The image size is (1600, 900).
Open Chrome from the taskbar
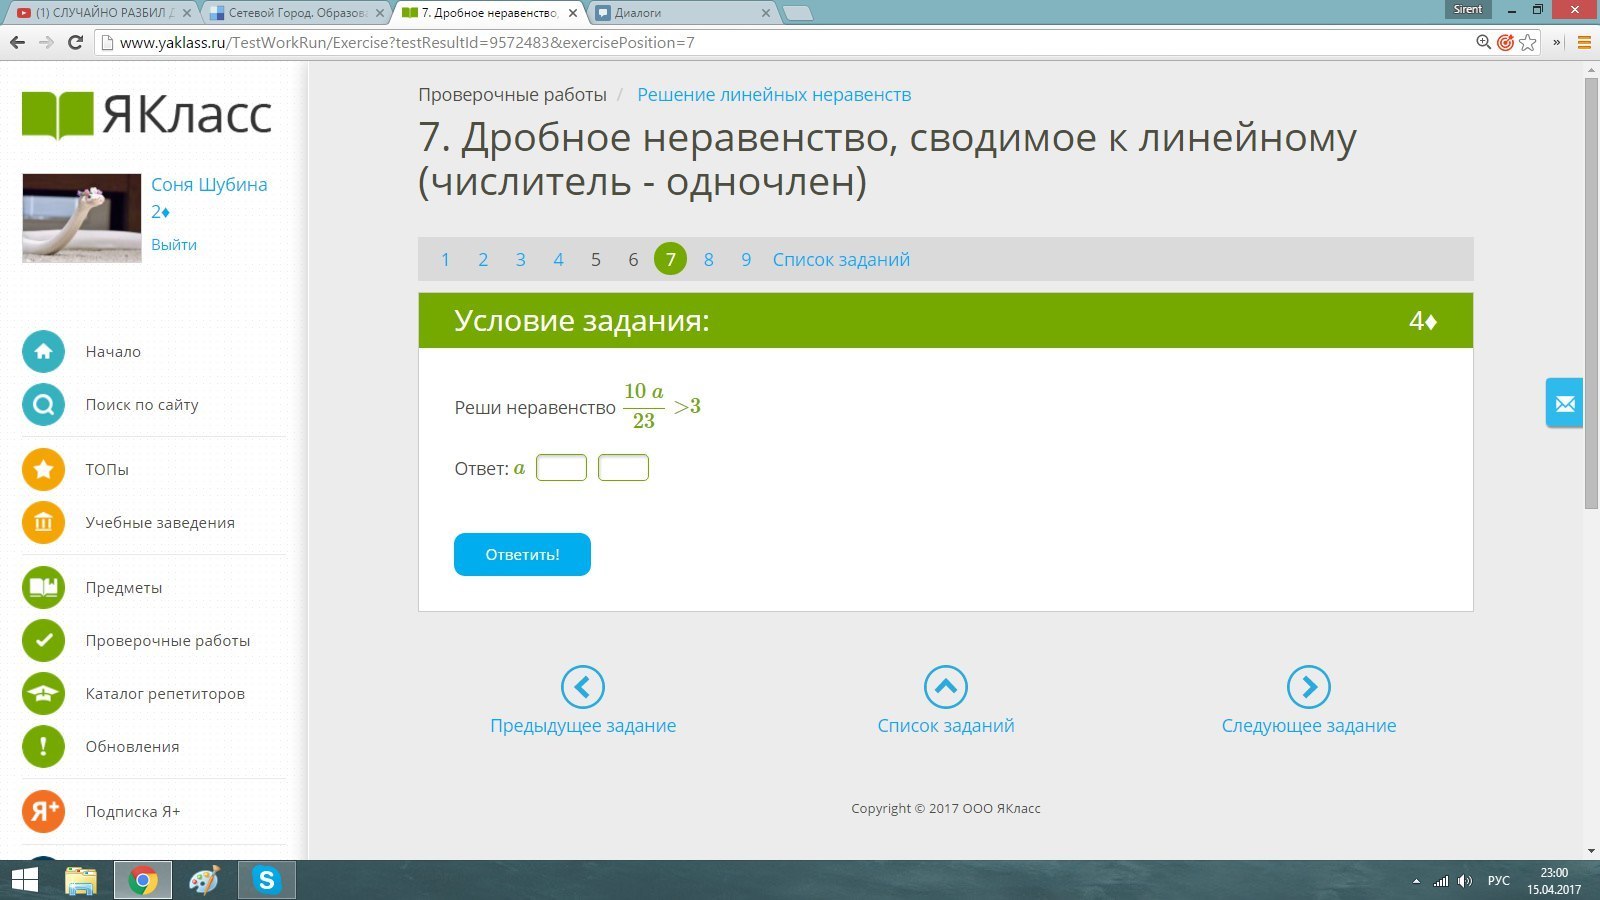click(143, 880)
